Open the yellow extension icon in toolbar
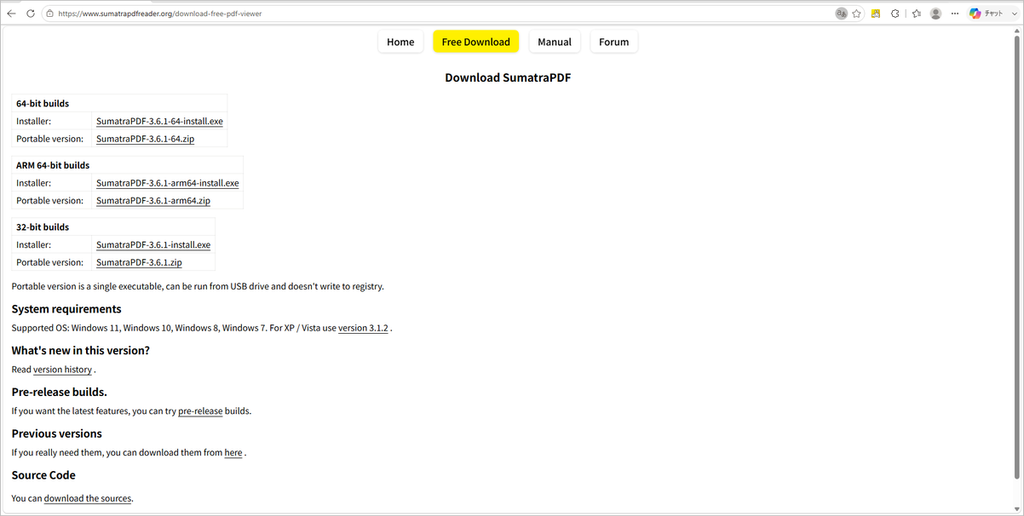The image size is (1024, 516). click(x=876, y=13)
